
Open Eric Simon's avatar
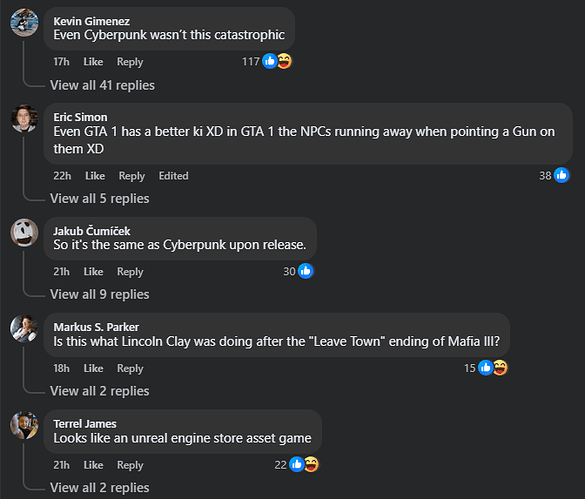click(x=24, y=119)
